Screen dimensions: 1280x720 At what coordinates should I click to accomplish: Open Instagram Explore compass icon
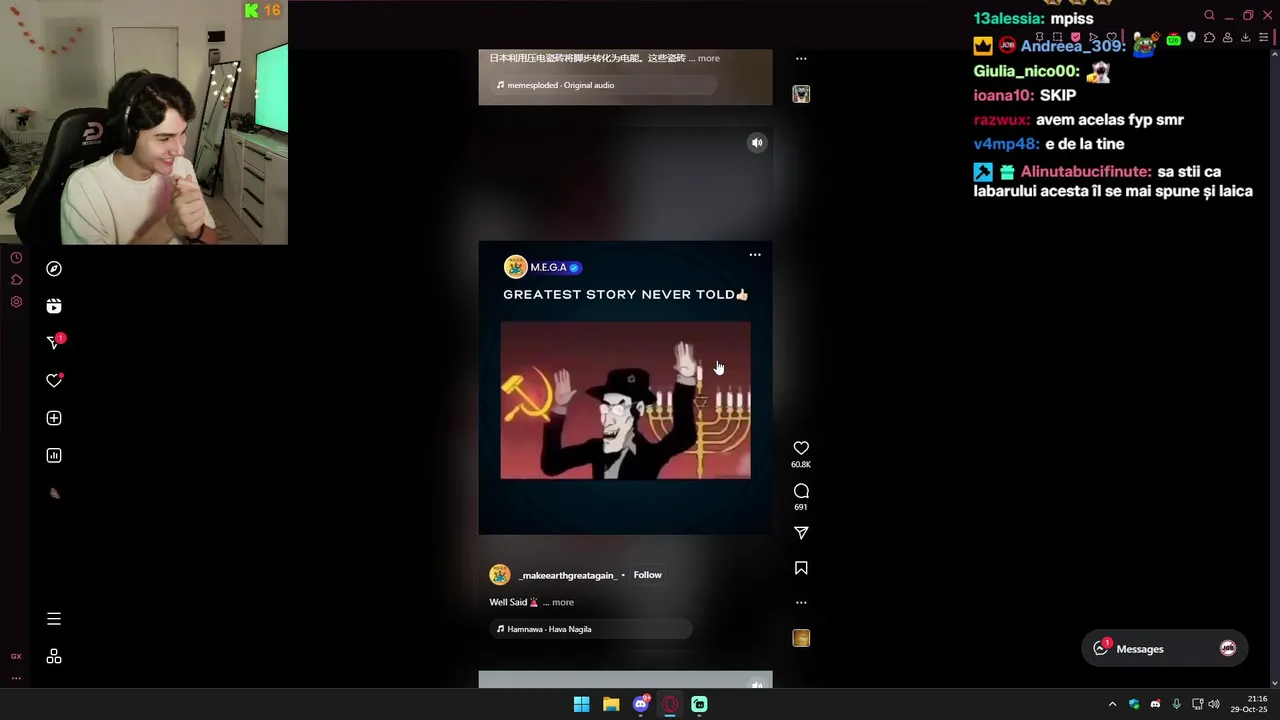[x=54, y=269]
